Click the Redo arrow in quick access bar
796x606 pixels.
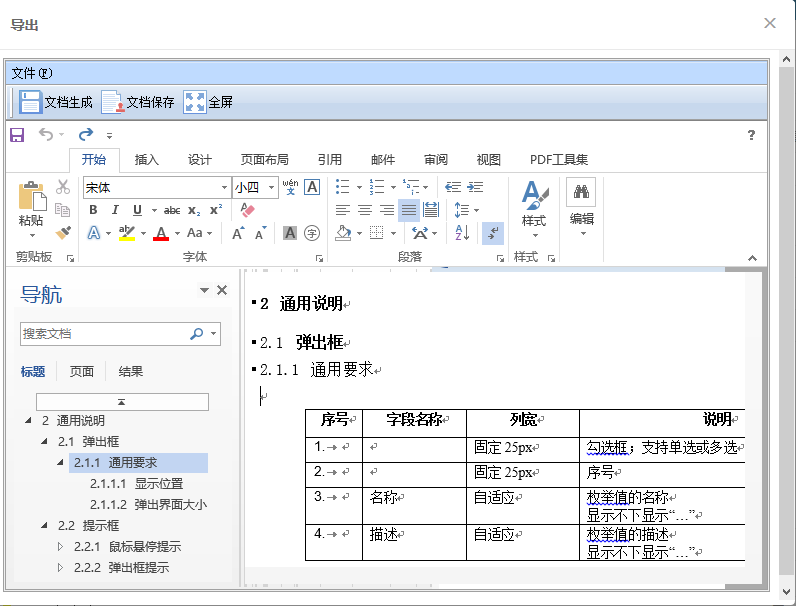[86, 135]
